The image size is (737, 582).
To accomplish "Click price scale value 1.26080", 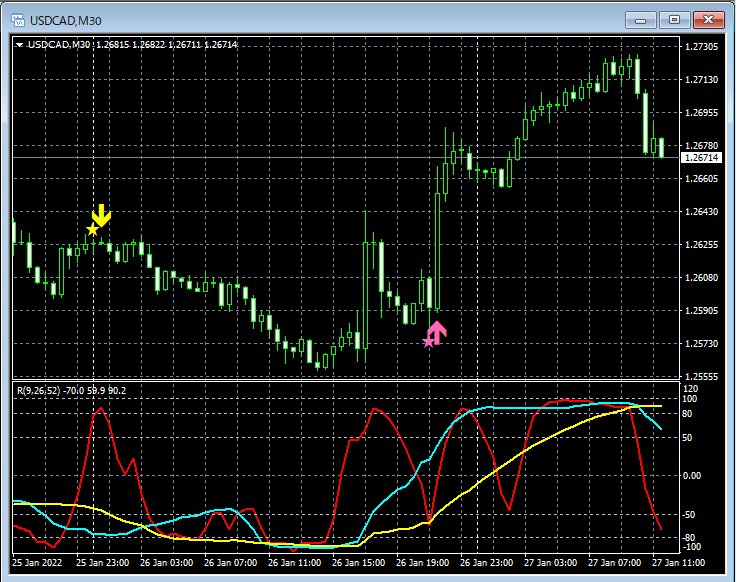I will (x=702, y=277).
